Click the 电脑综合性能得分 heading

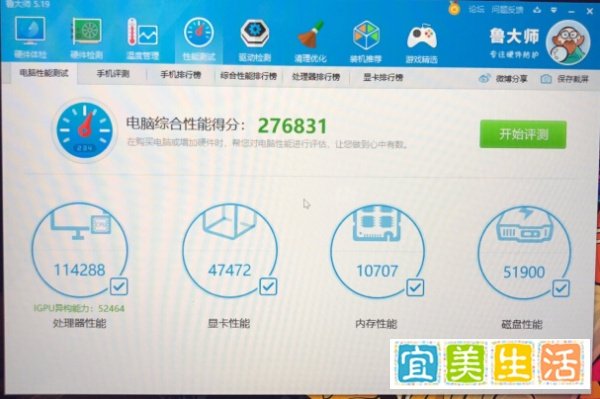(x=186, y=124)
